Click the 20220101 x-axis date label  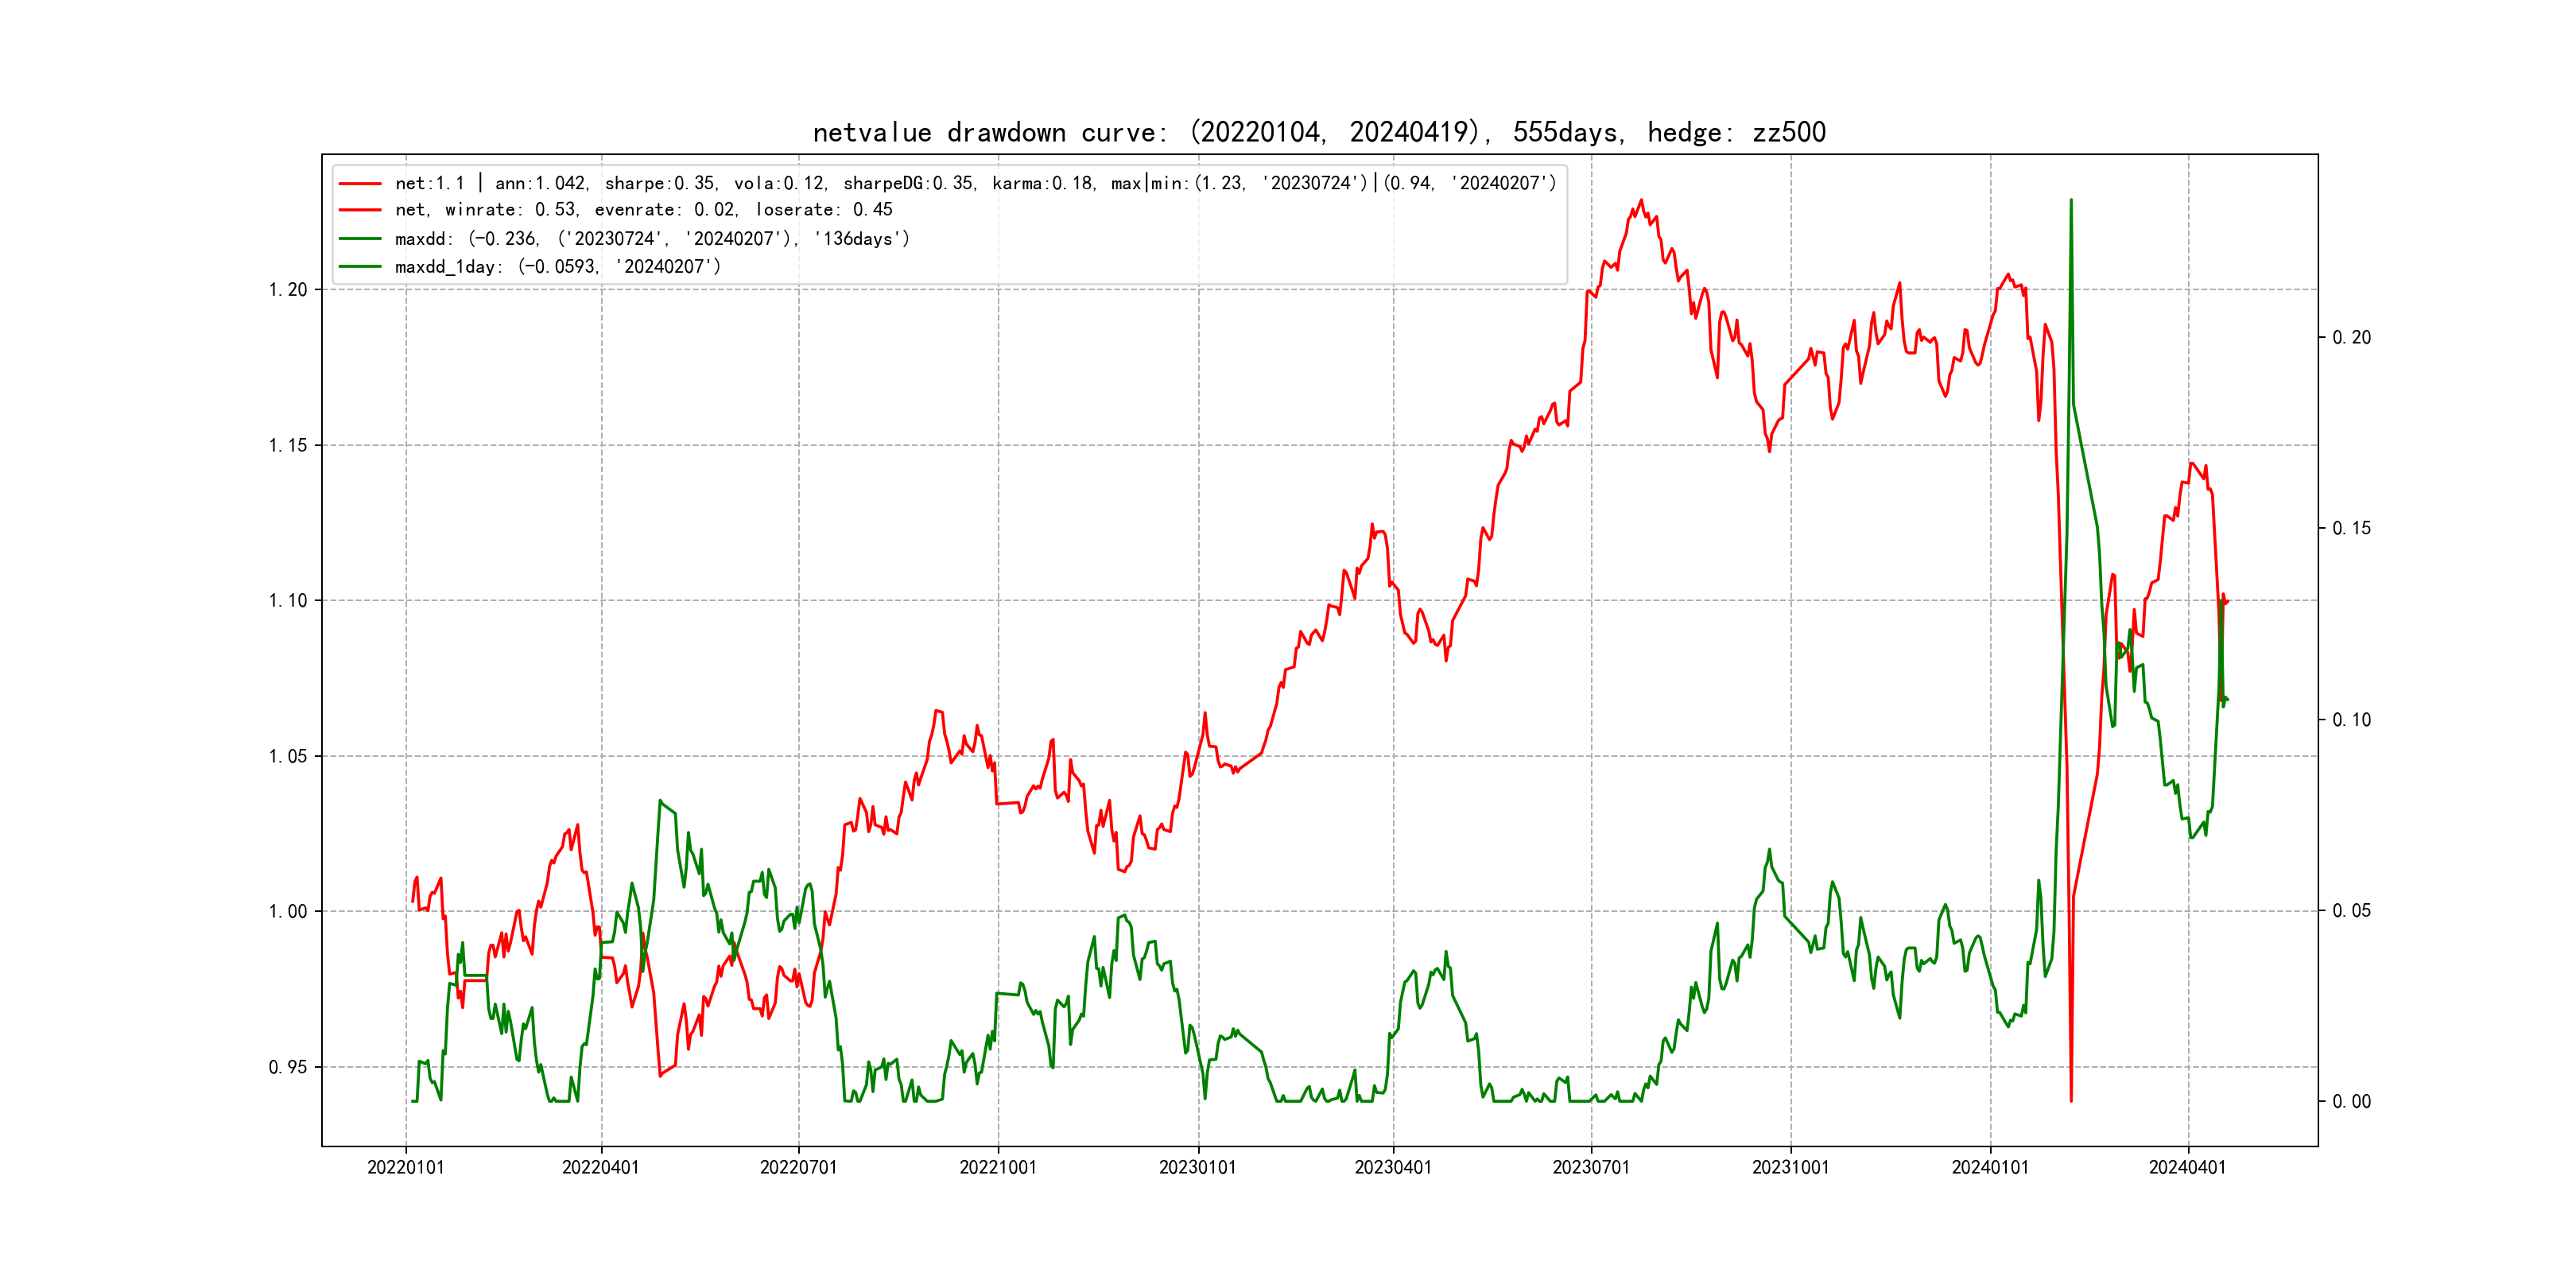pos(405,1168)
